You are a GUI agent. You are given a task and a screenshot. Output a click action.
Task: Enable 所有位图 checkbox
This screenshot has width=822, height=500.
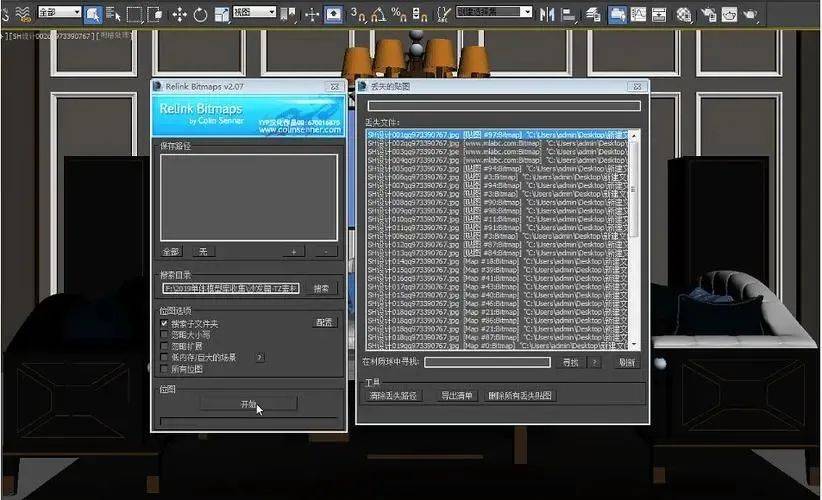pyautogui.click(x=164, y=369)
